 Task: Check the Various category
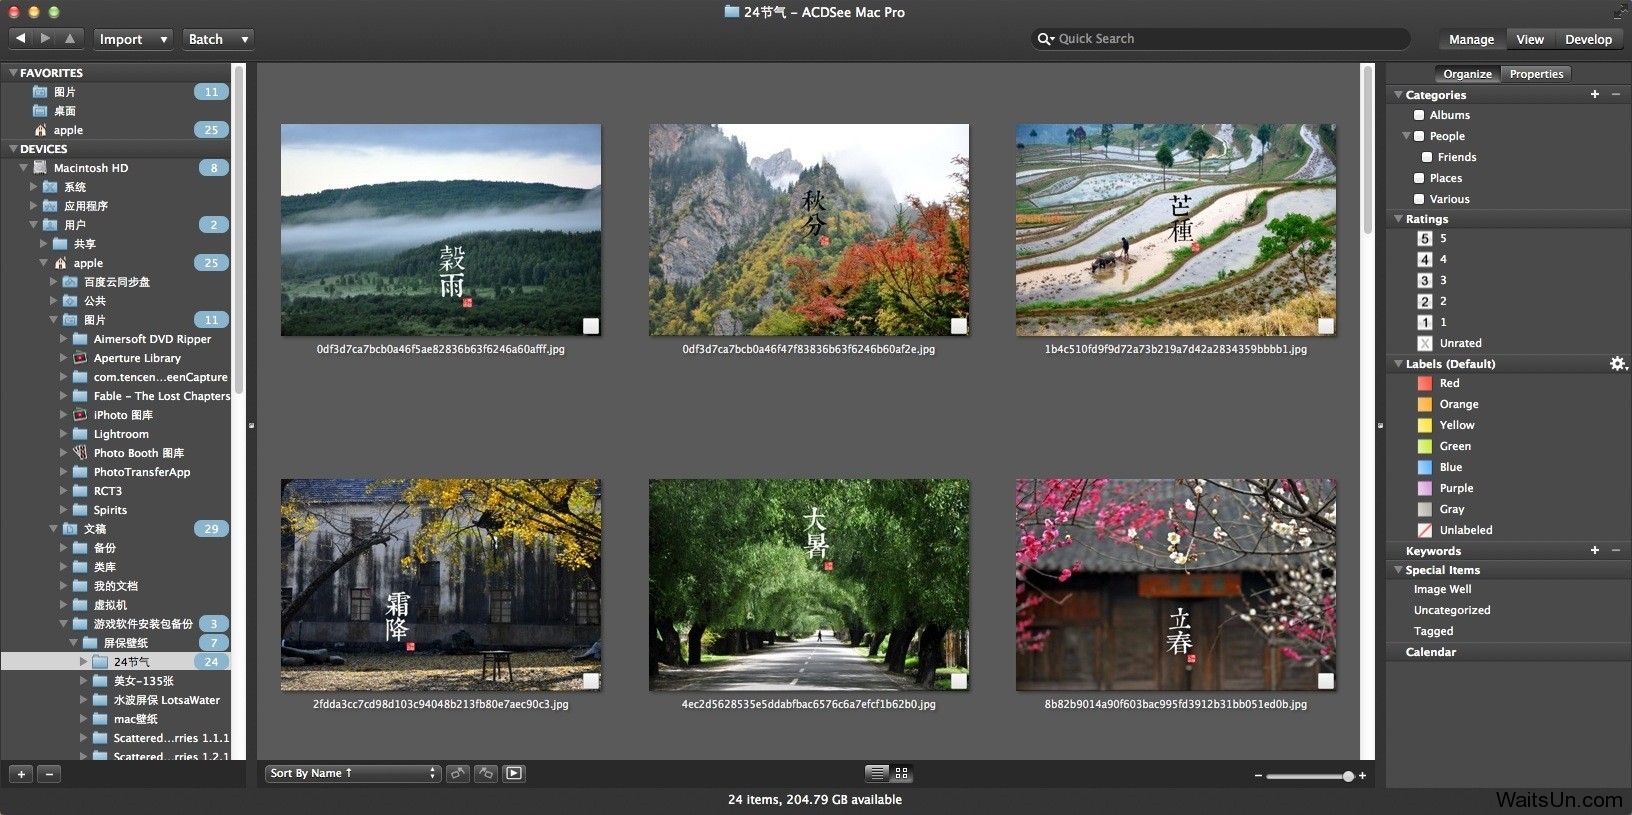pos(1419,199)
